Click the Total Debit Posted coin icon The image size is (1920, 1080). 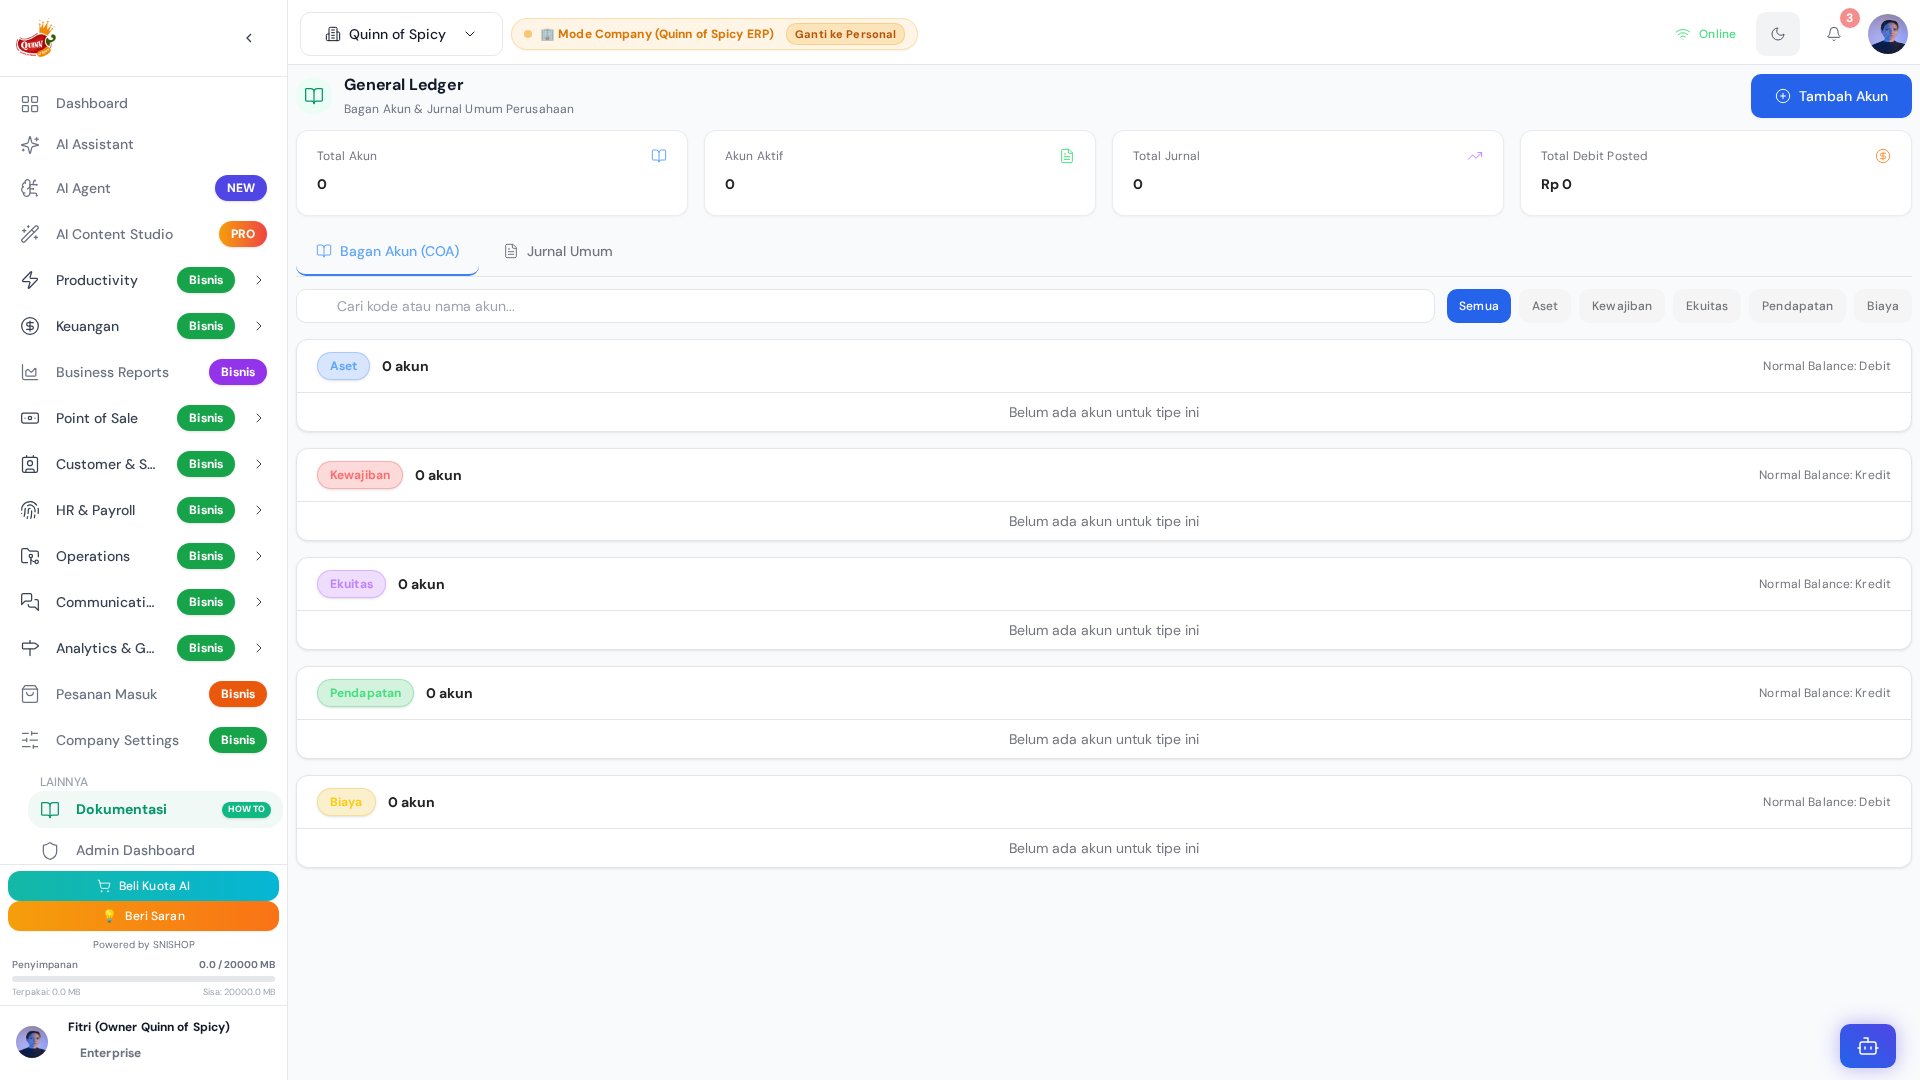coord(1883,156)
